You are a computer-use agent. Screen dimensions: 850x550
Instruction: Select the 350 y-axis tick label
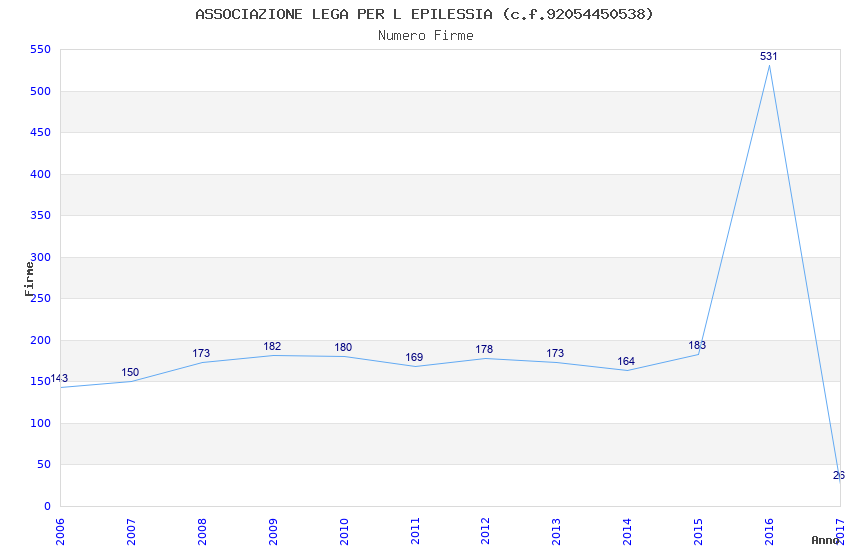40,215
